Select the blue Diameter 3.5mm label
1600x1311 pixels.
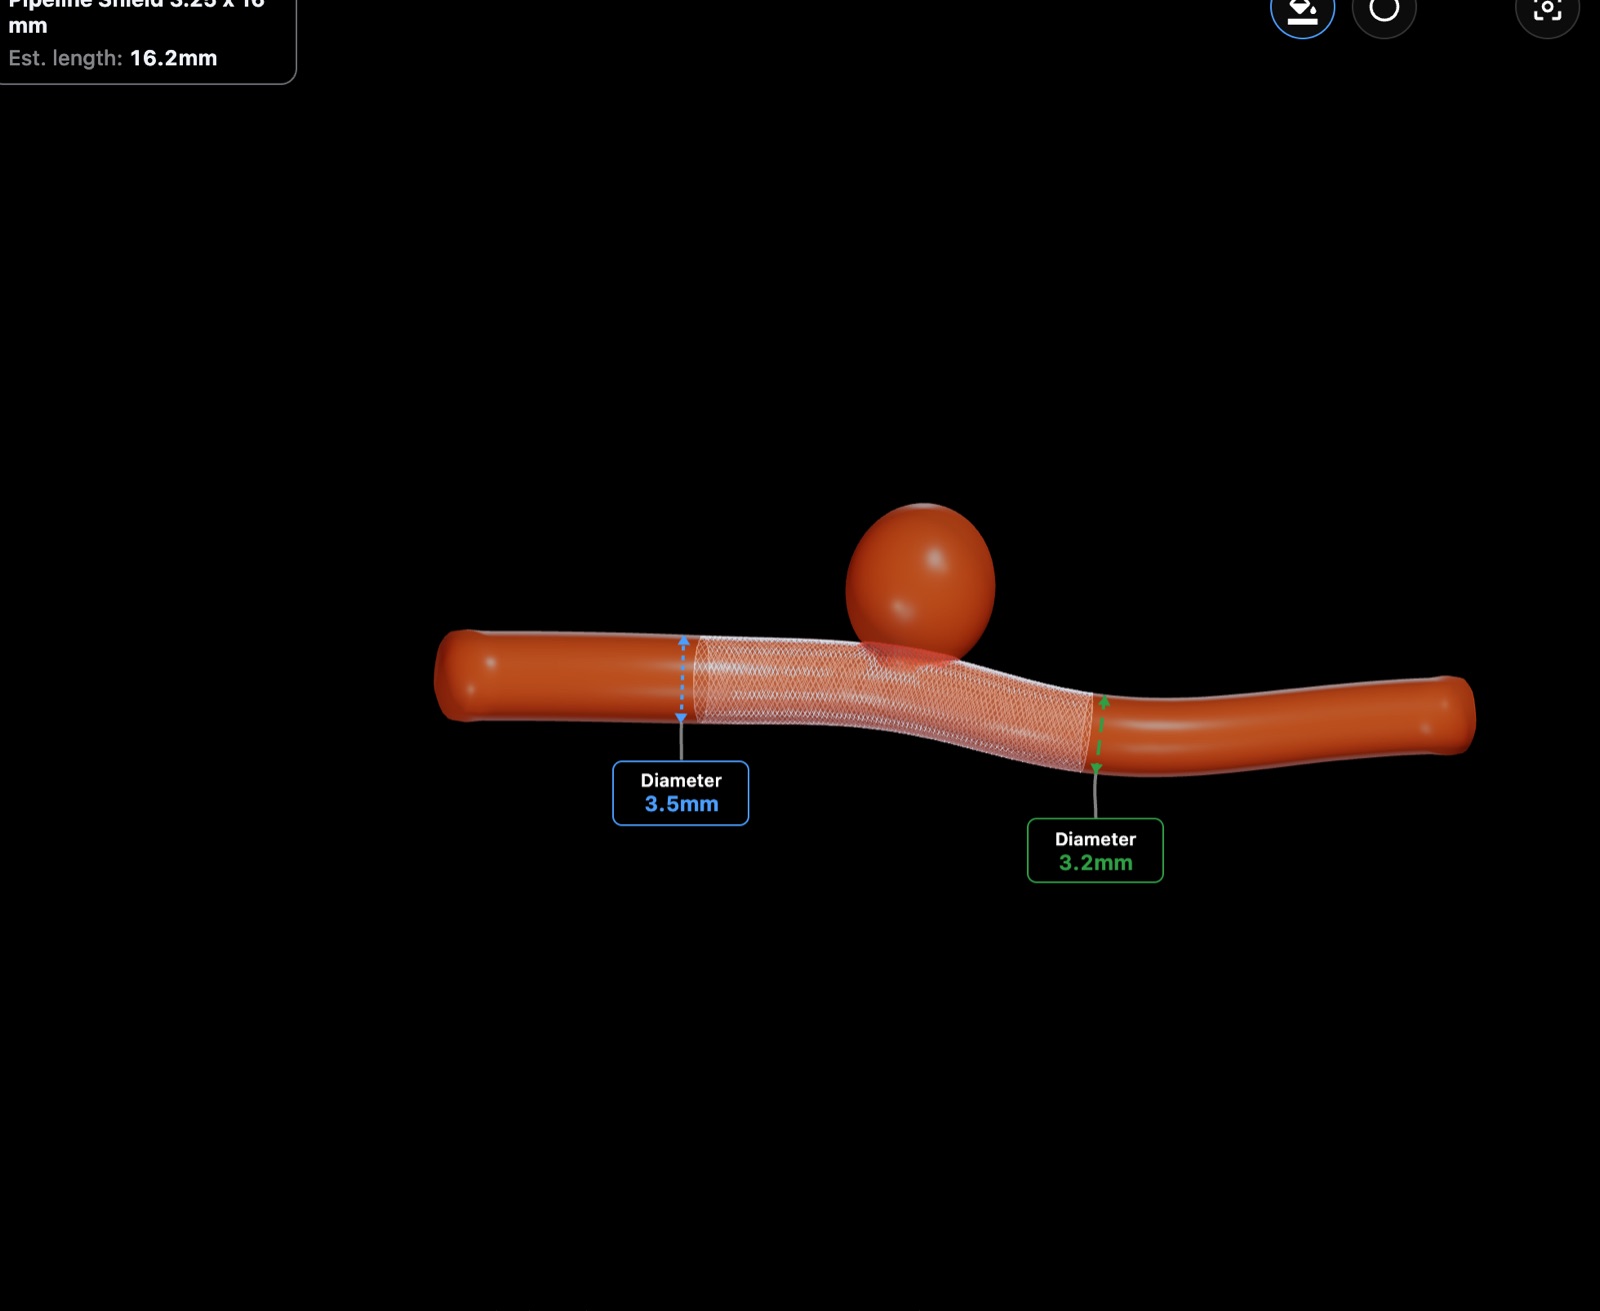(x=681, y=793)
